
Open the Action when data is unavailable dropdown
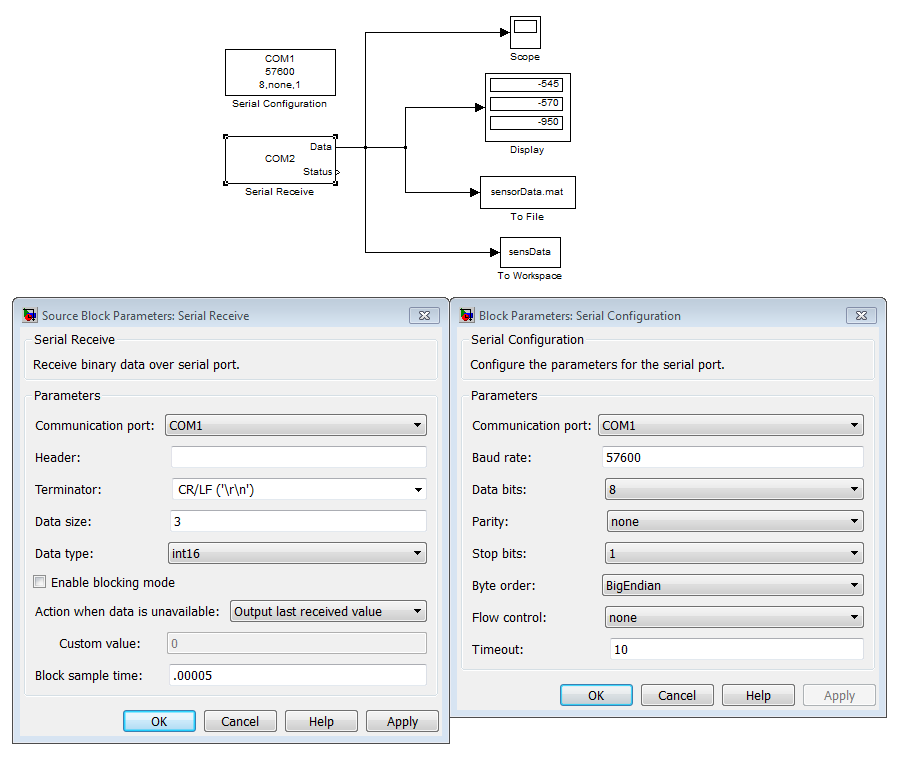(418, 611)
